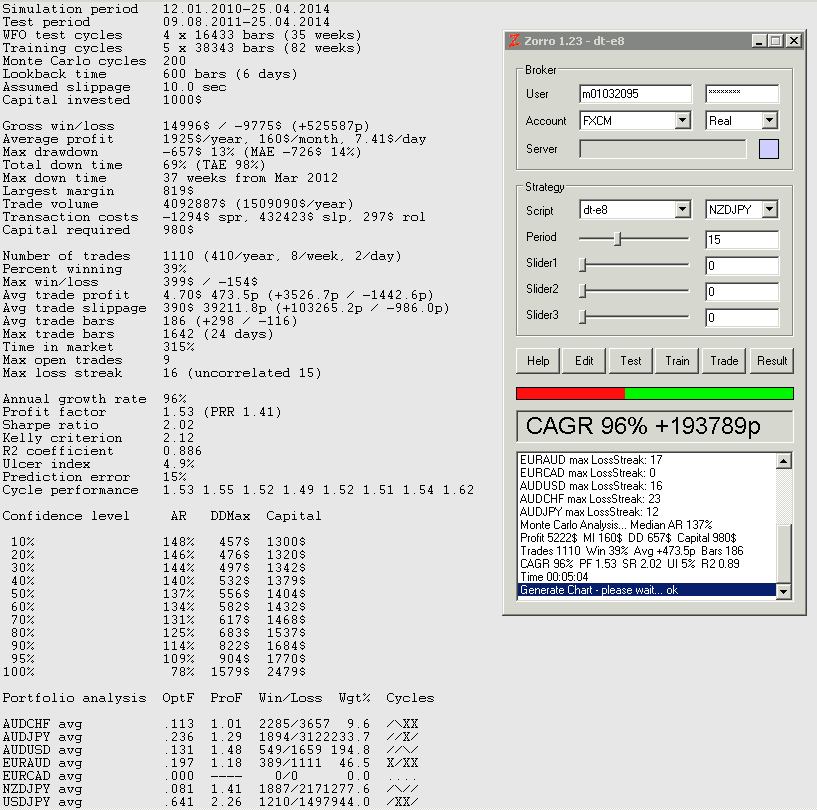Click the Trade button
This screenshot has width=817, height=810.
coord(724,361)
